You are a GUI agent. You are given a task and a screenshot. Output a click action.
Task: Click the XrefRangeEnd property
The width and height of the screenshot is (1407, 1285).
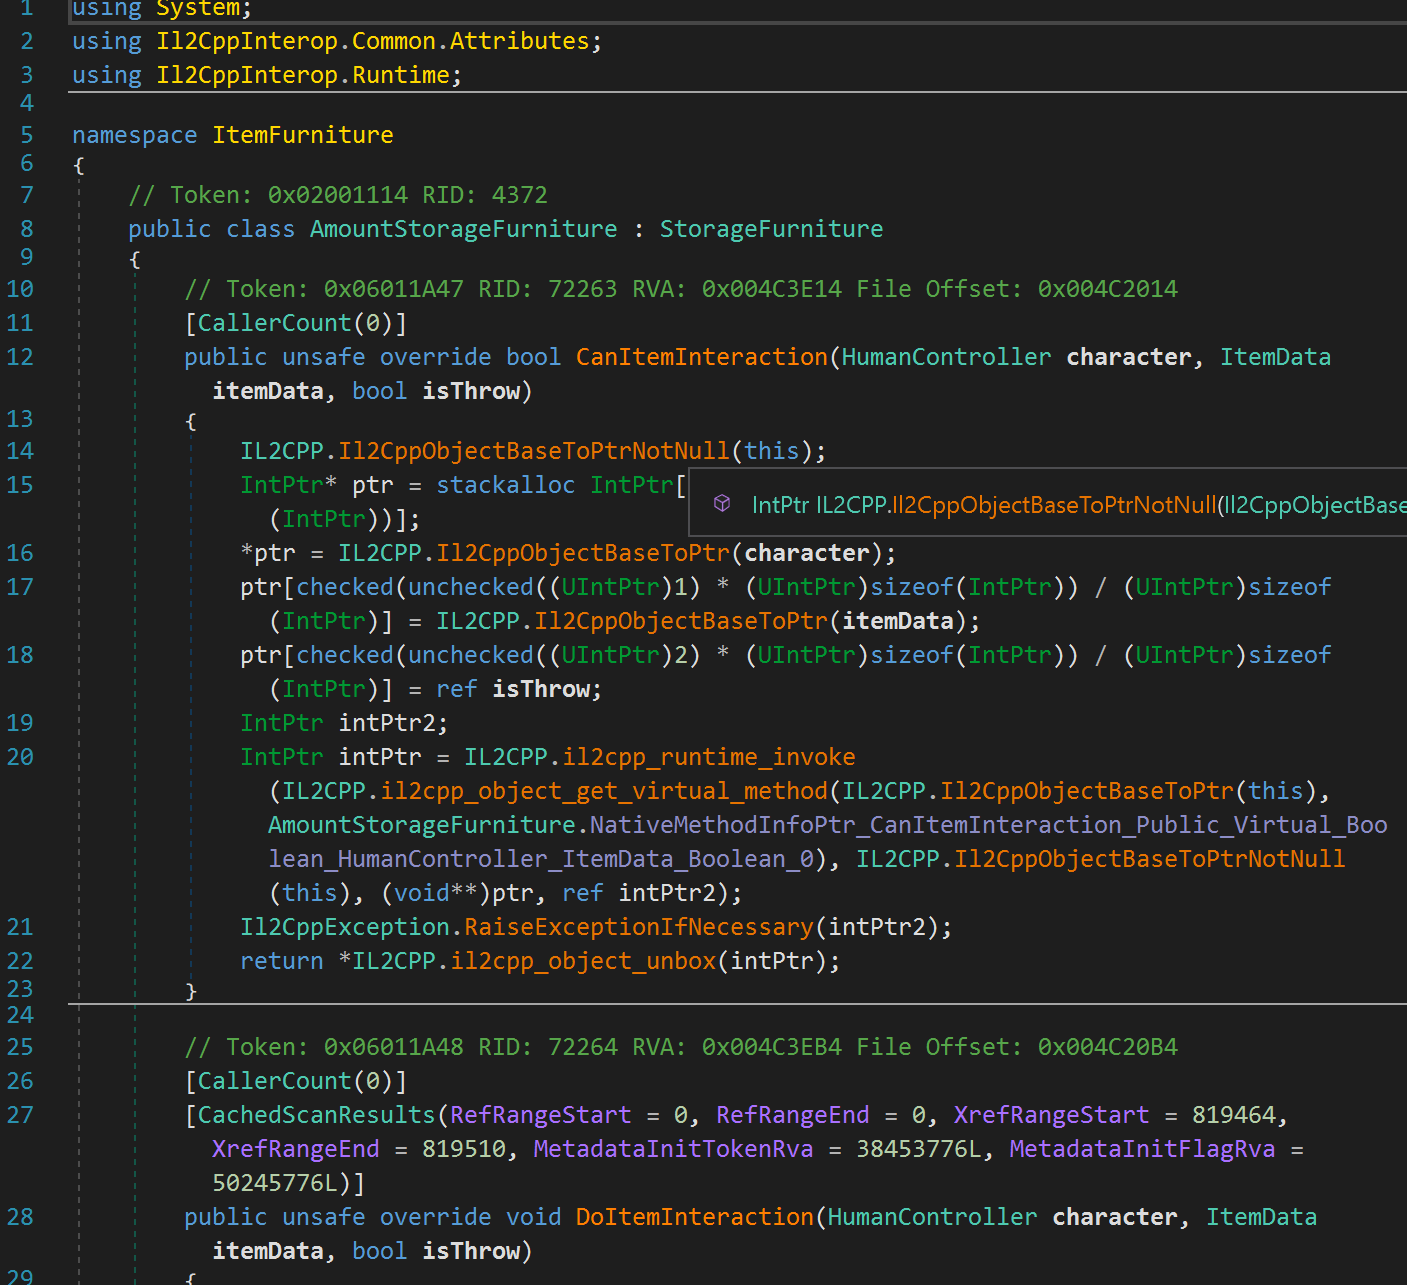296,1149
